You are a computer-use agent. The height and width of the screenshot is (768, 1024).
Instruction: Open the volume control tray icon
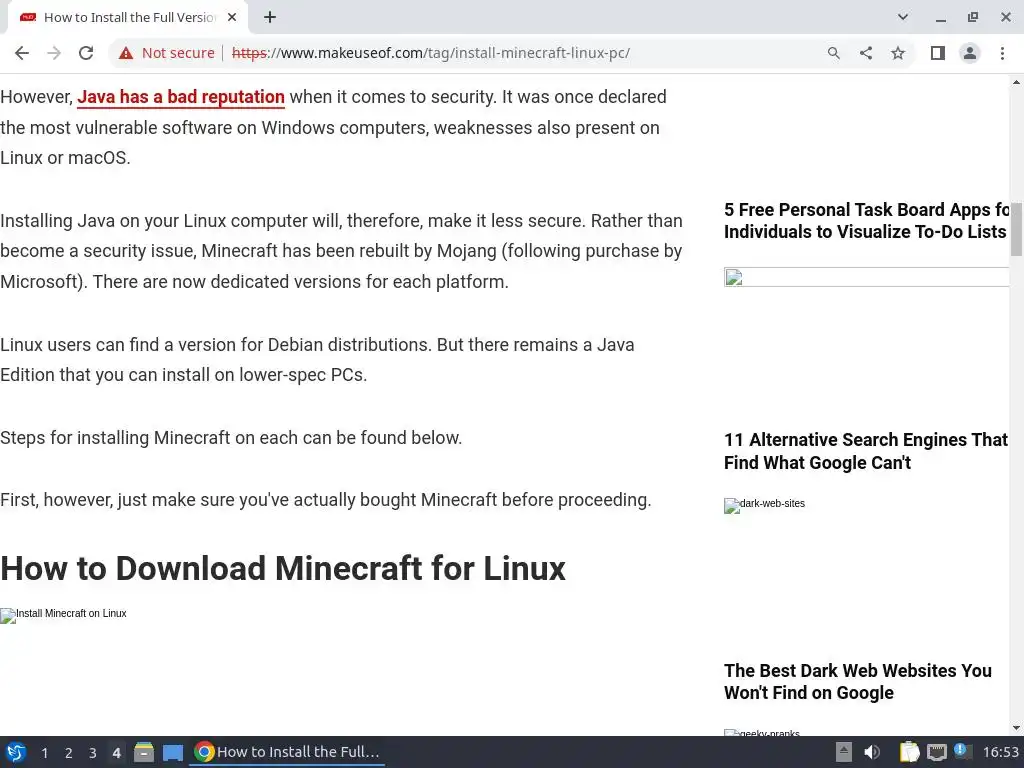point(872,752)
